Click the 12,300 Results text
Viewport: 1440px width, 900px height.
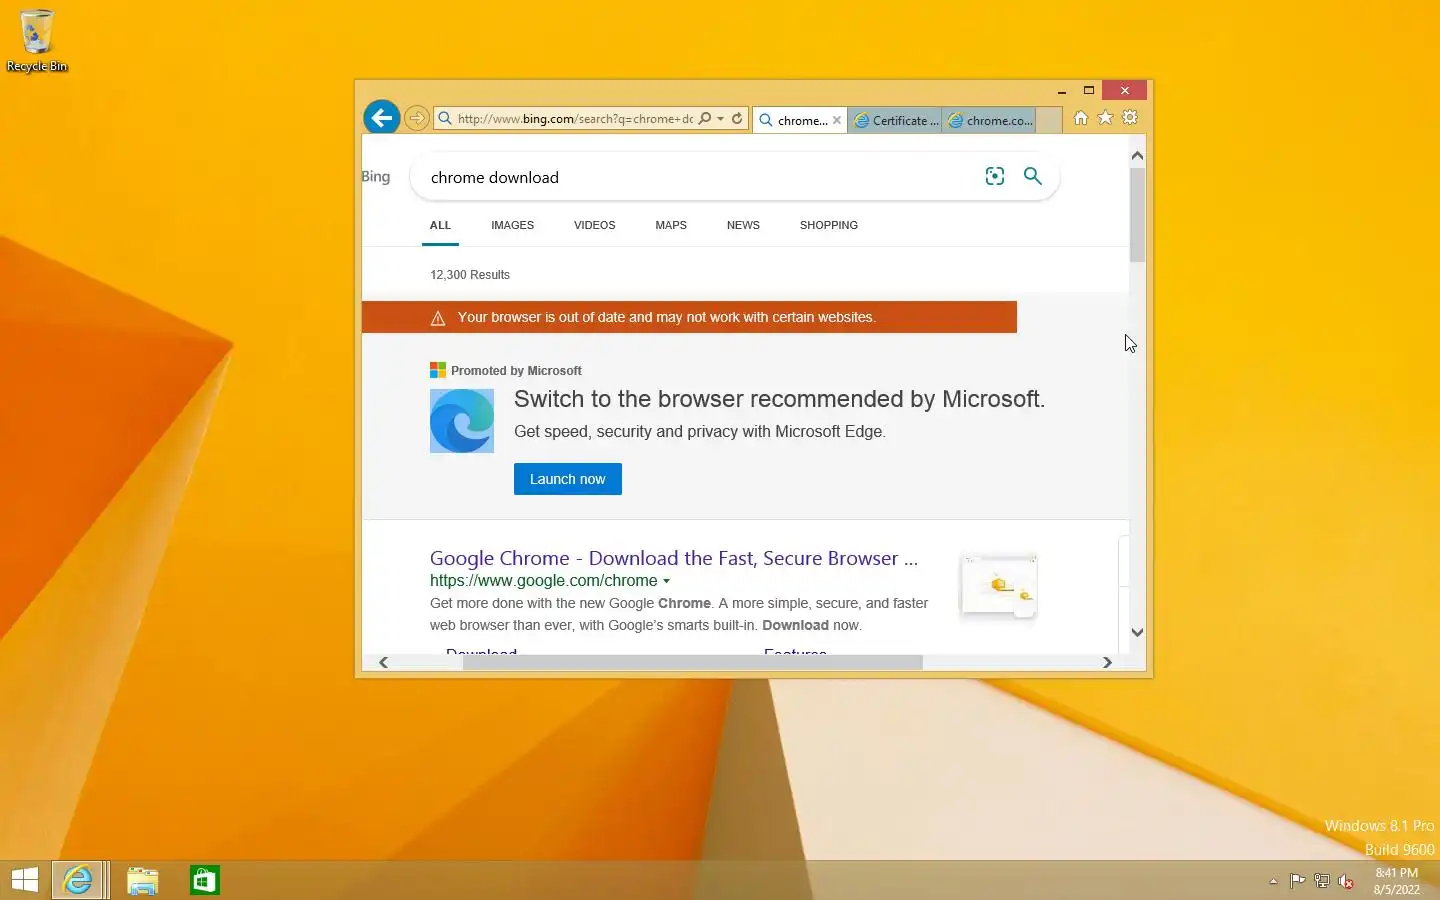[x=470, y=274]
